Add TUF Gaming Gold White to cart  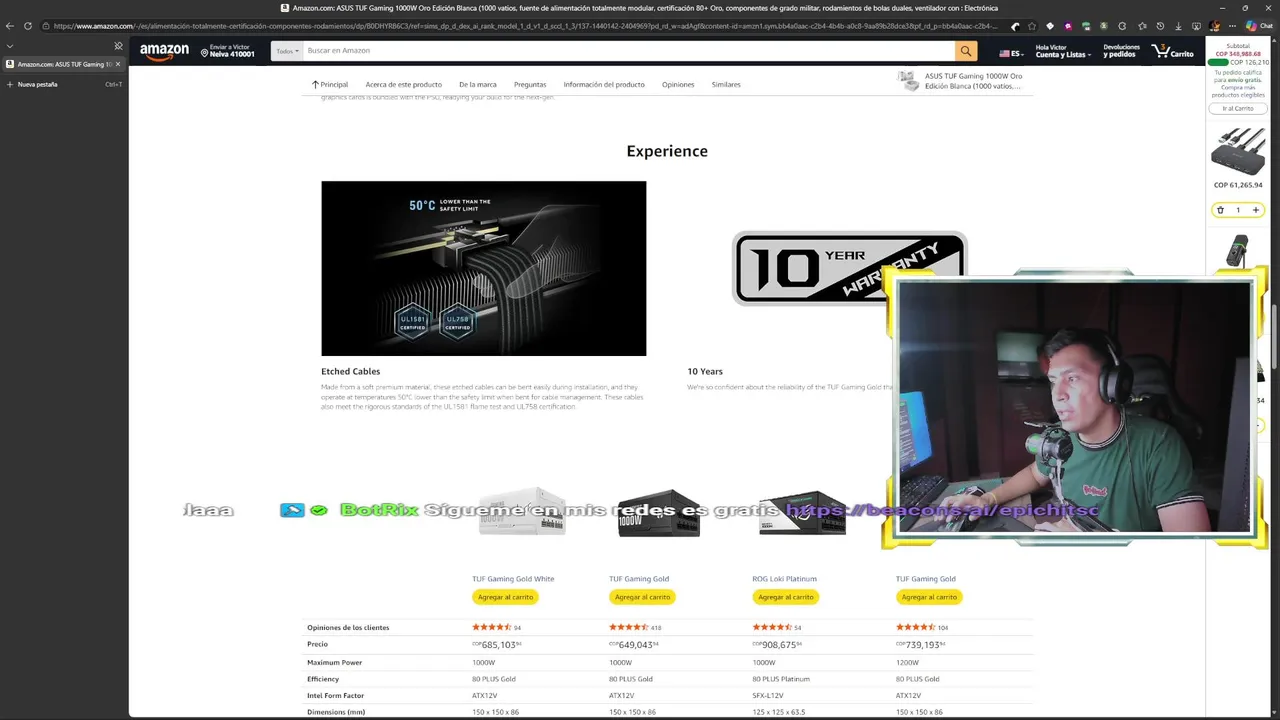(x=505, y=597)
